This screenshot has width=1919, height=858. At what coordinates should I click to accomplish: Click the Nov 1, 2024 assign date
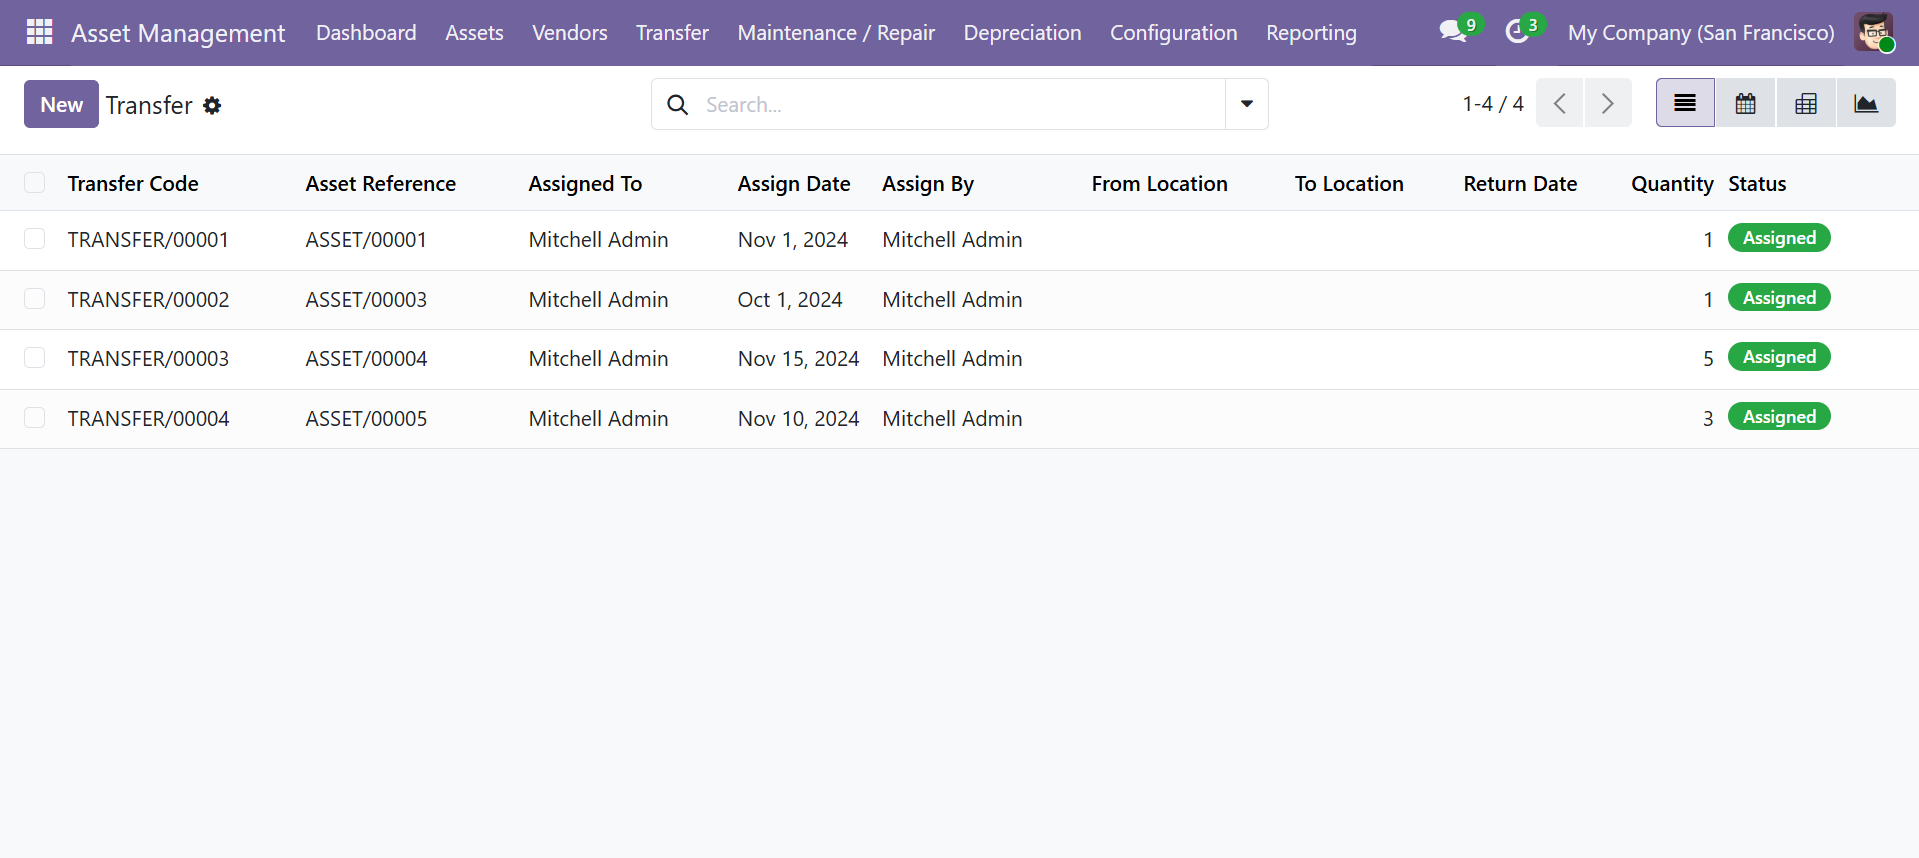793,240
